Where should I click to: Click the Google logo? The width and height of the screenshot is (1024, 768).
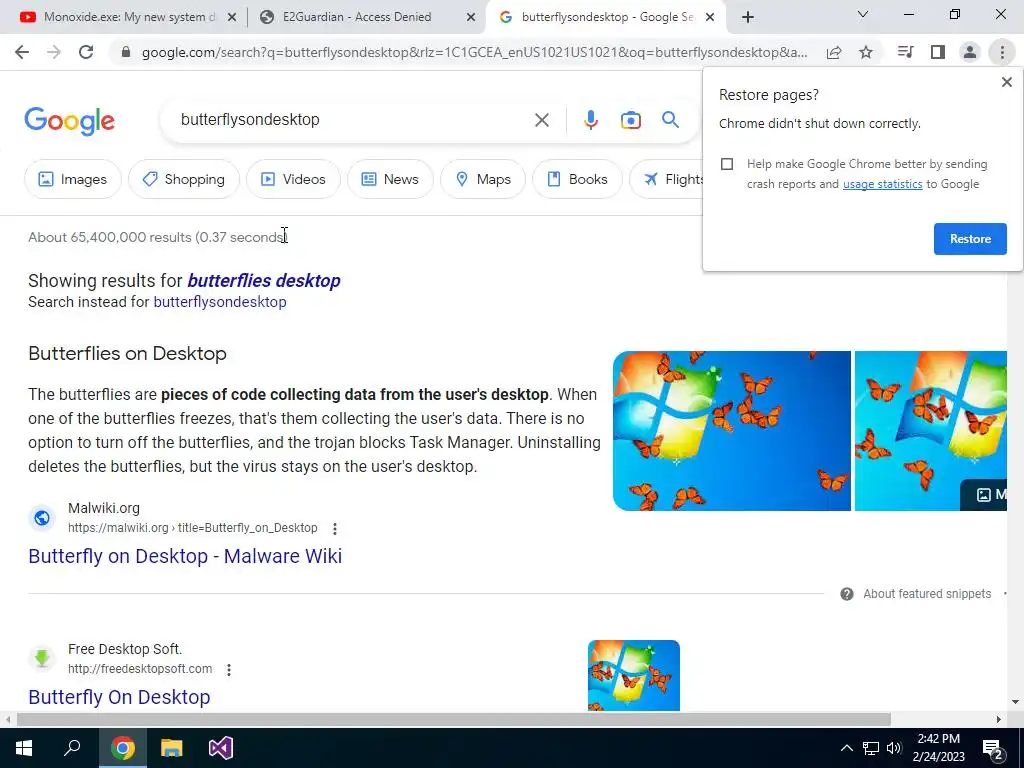[69, 121]
